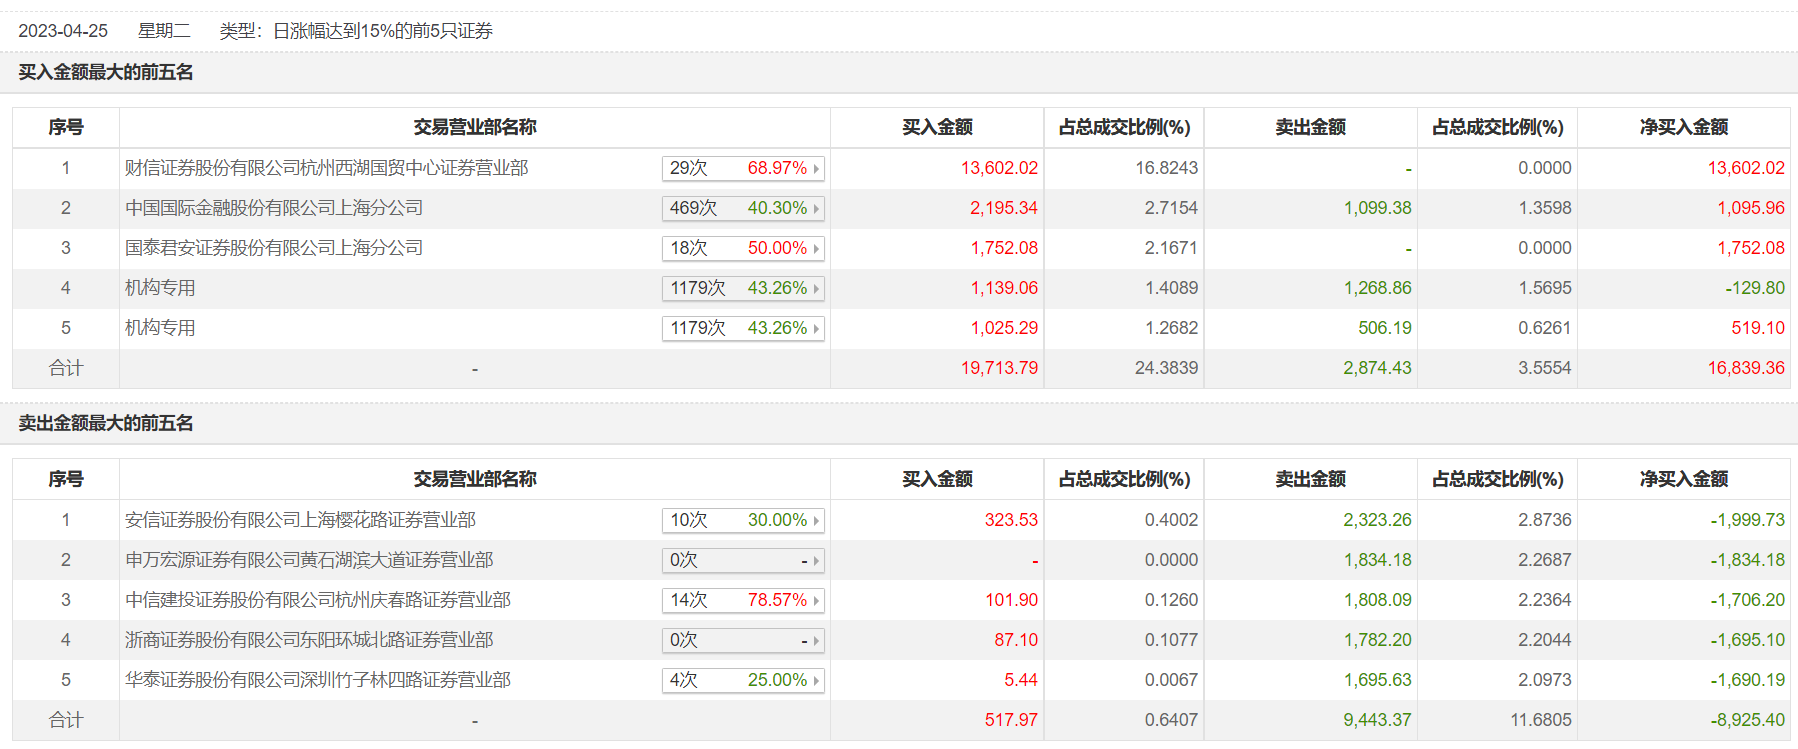Click arrow beside 中信建投 14次 78.57%
This screenshot has height=749, width=1798.
click(816, 601)
